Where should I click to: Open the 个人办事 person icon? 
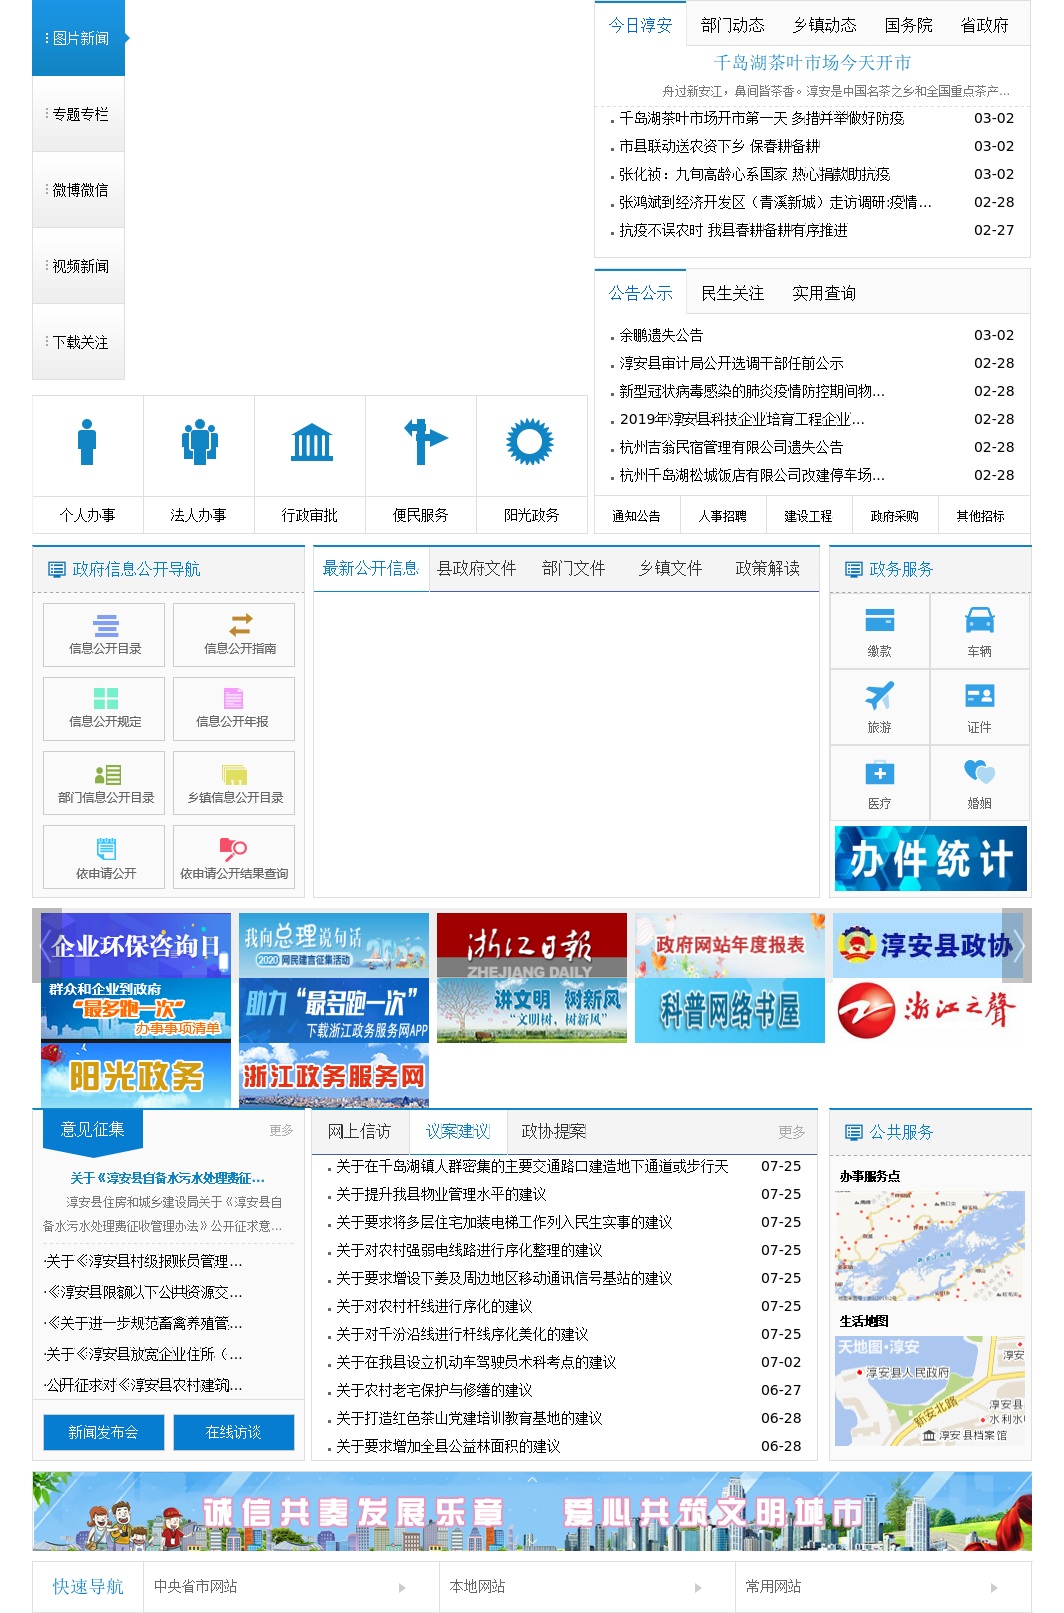point(87,442)
